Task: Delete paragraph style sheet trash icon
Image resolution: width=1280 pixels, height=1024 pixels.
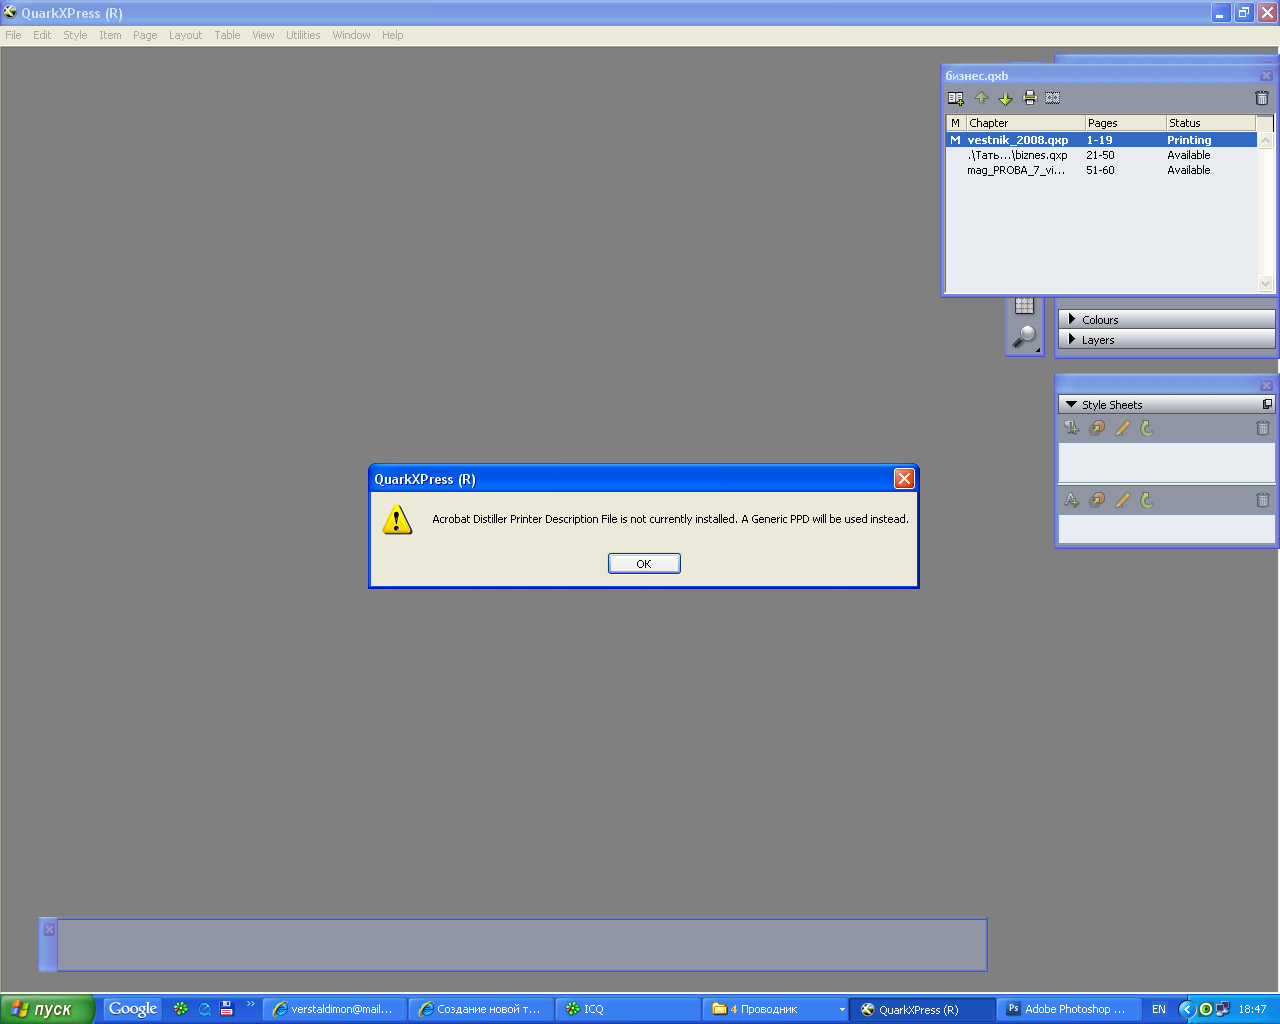Action: (x=1263, y=428)
